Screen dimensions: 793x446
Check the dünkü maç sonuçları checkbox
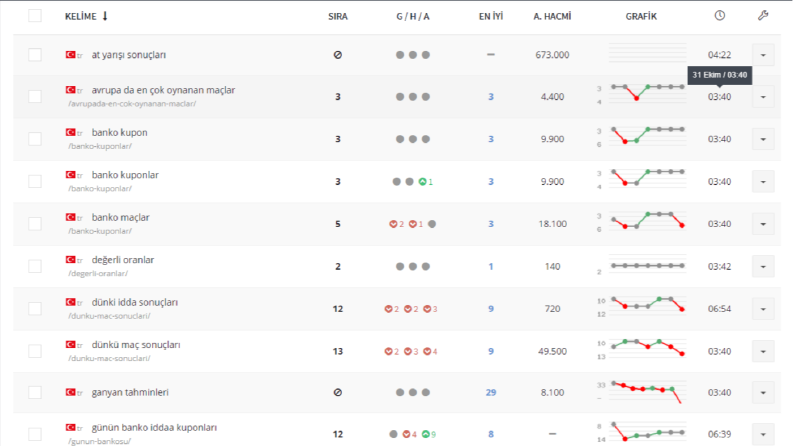[x=35, y=351]
